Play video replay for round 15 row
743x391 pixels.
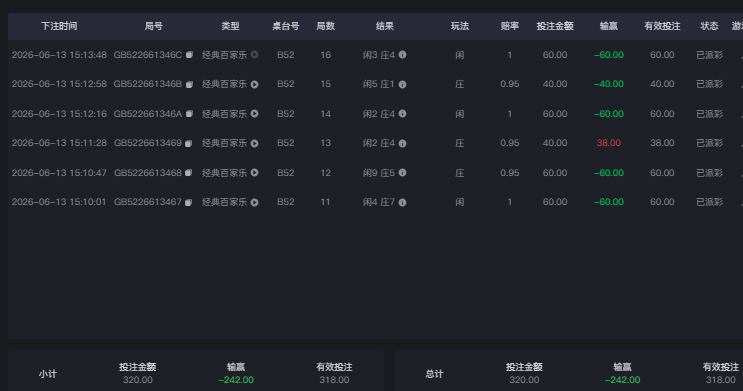pyautogui.click(x=254, y=84)
